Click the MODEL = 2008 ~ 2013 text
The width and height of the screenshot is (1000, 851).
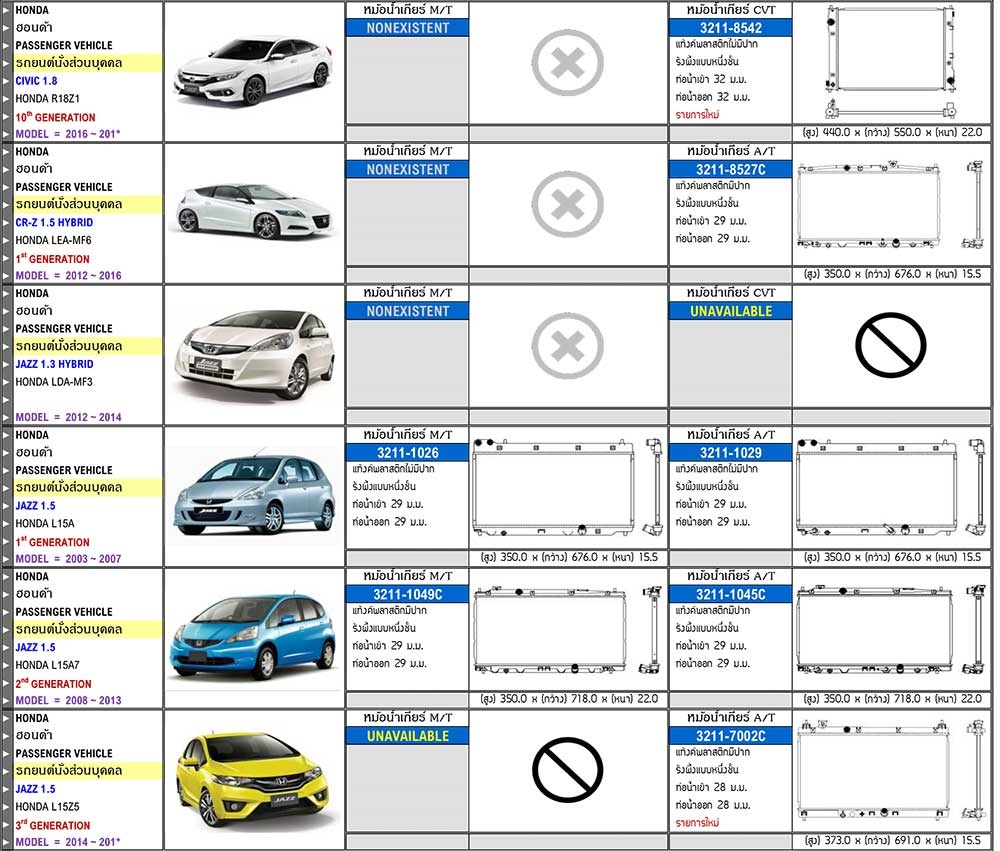[68, 700]
